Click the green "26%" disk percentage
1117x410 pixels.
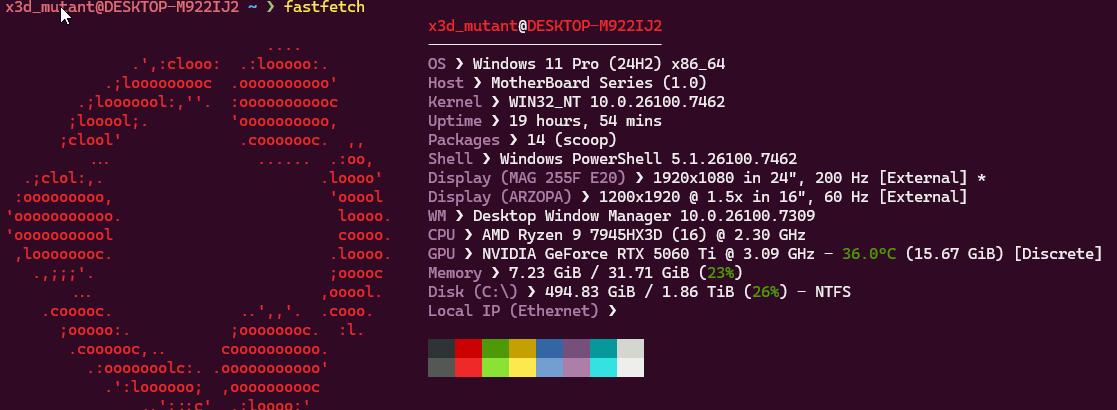click(x=766, y=292)
